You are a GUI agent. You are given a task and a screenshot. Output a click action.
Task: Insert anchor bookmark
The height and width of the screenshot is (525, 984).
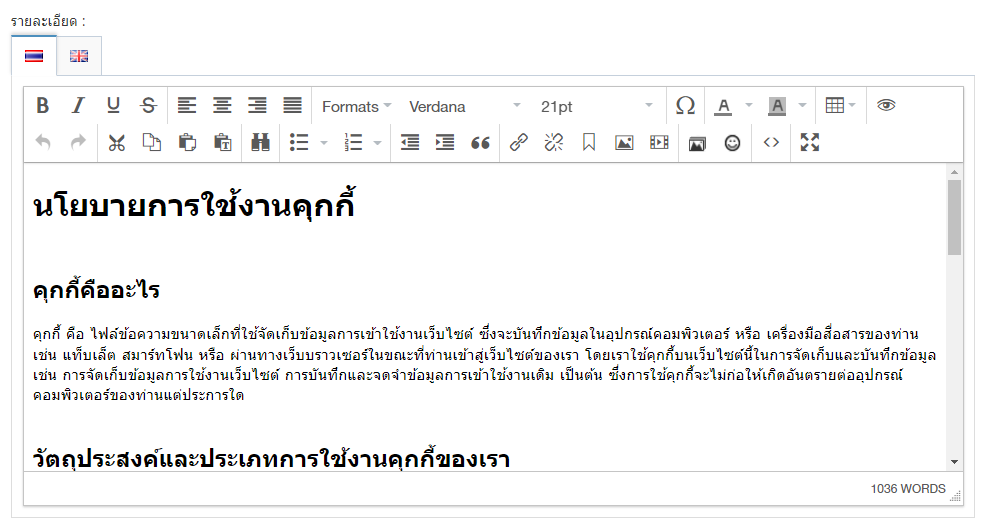click(x=589, y=142)
